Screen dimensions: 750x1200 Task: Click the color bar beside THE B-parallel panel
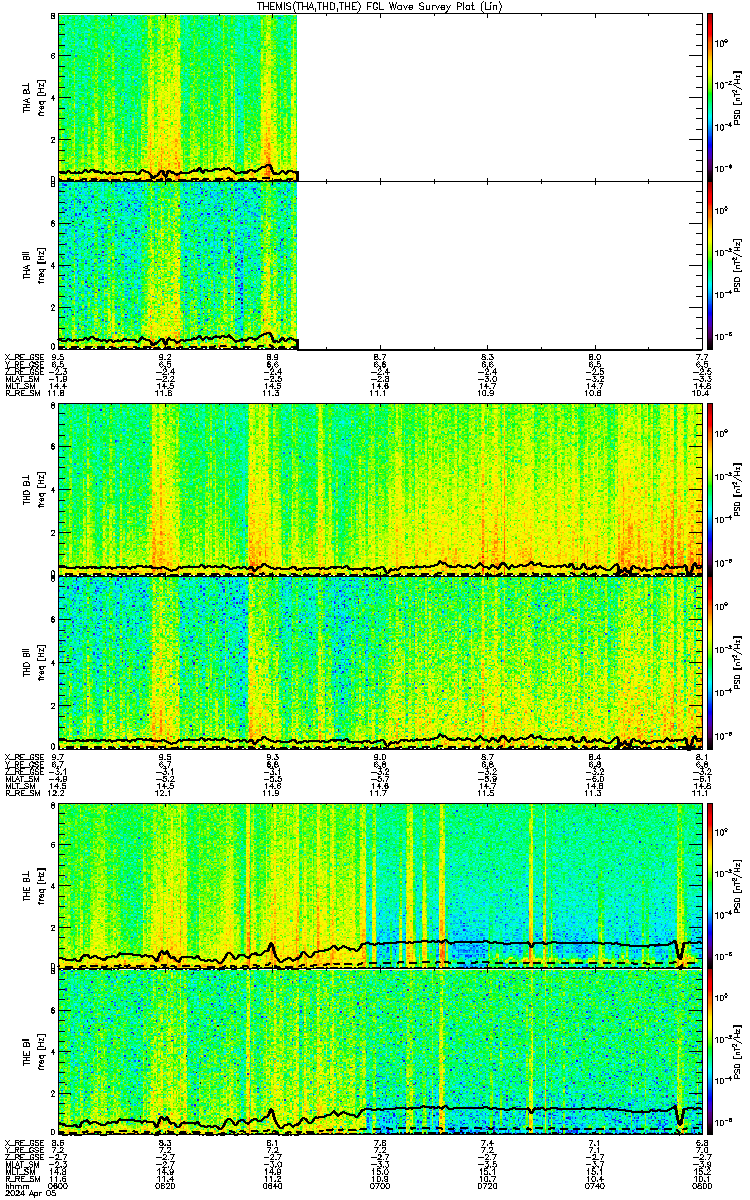click(x=711, y=1050)
